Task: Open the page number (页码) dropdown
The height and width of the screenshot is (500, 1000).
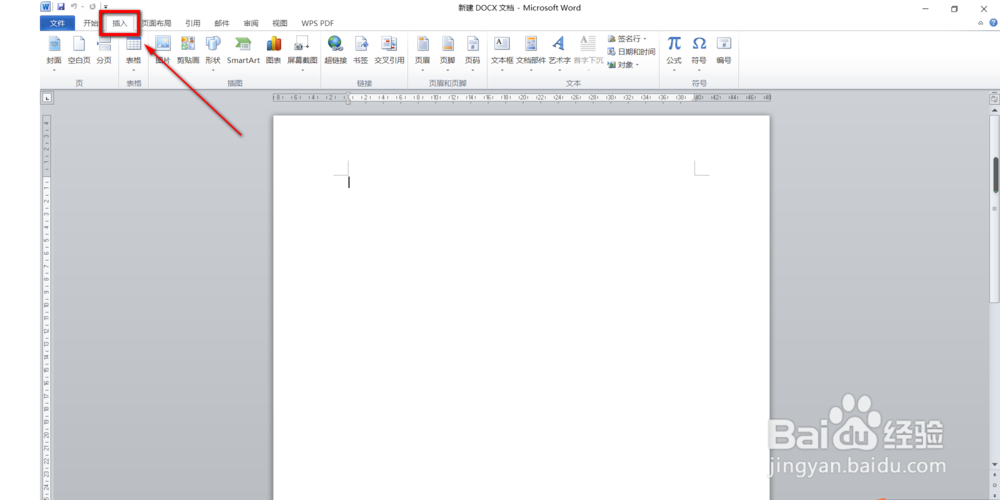Action: 473,70
